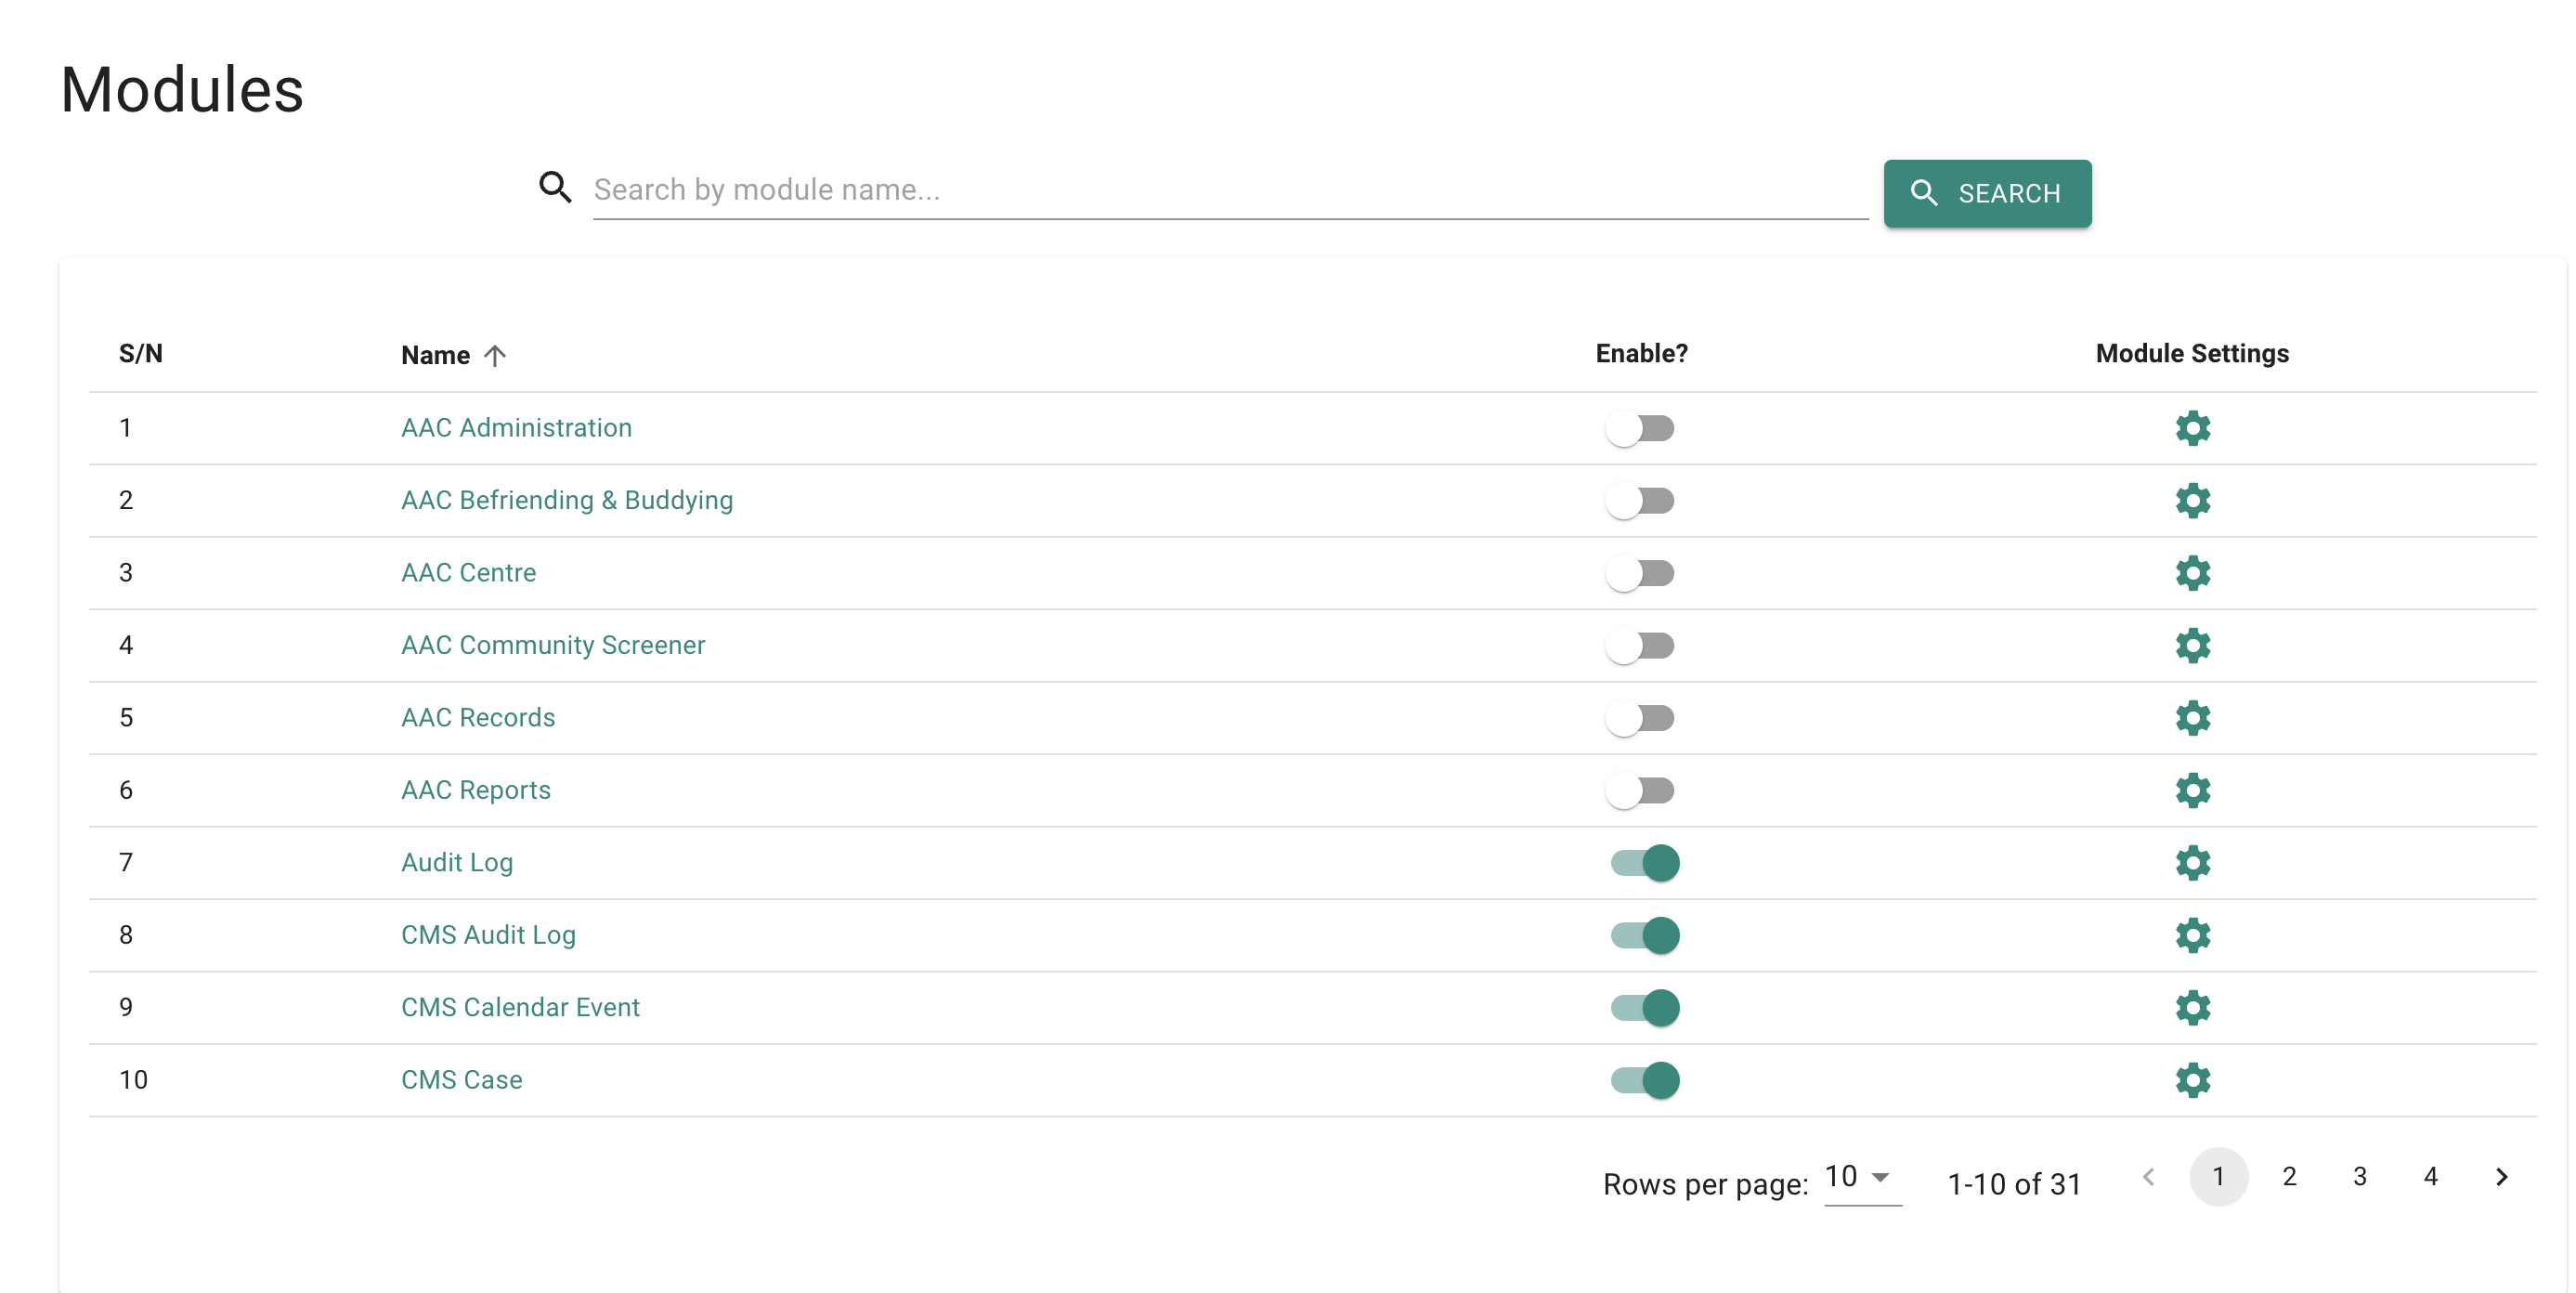
Task: Open the AAC Records module link
Action: pos(478,718)
